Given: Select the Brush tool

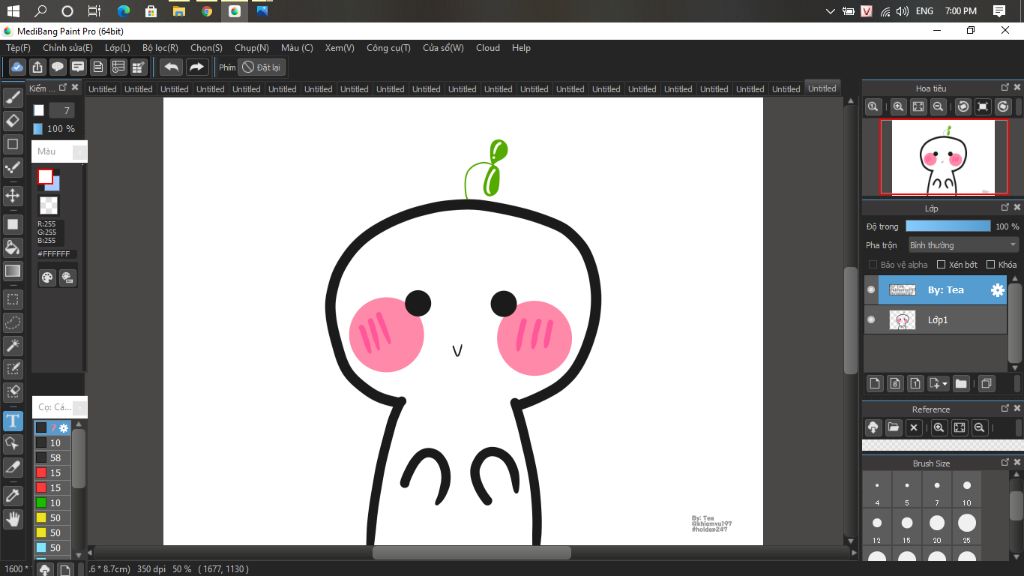Looking at the screenshot, I should coord(13,98).
